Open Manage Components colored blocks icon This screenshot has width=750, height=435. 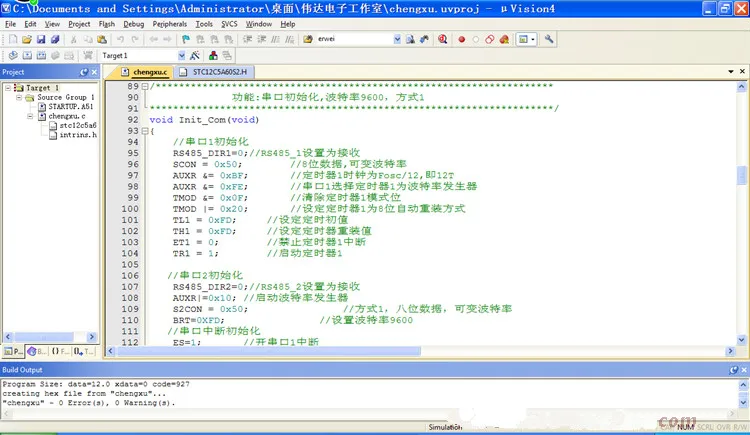[213, 56]
